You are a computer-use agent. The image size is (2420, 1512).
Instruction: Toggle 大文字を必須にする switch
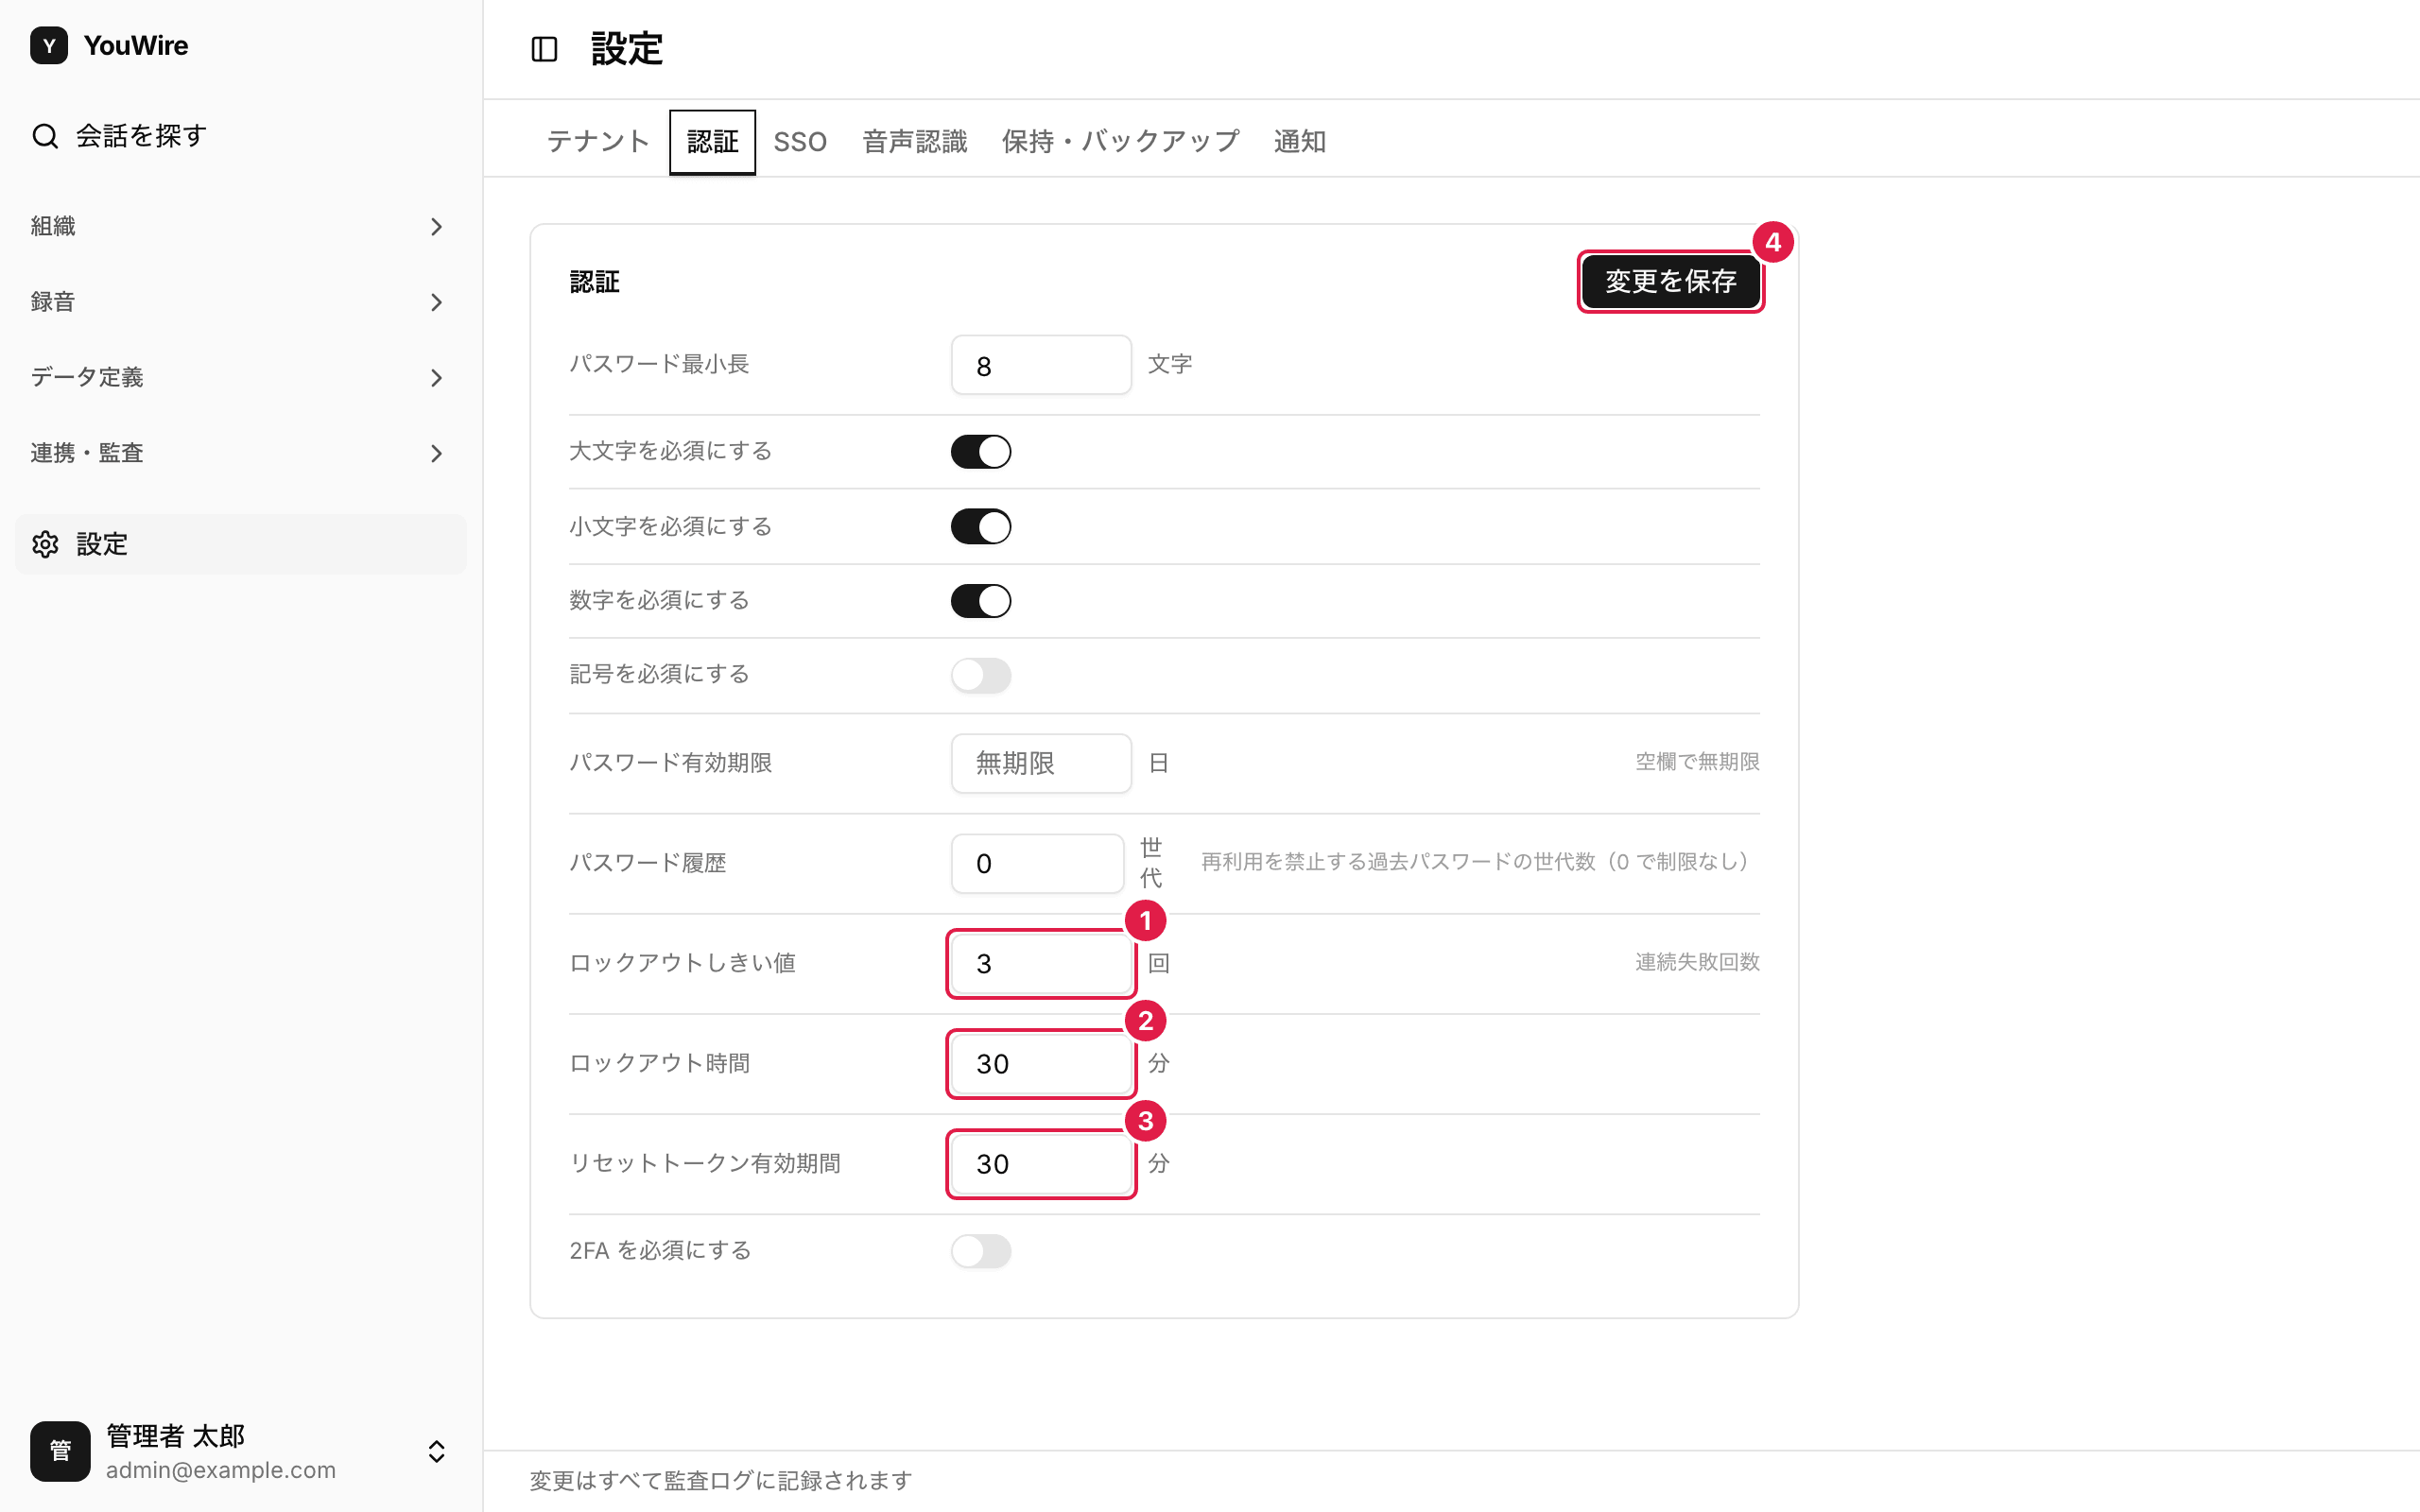click(980, 452)
